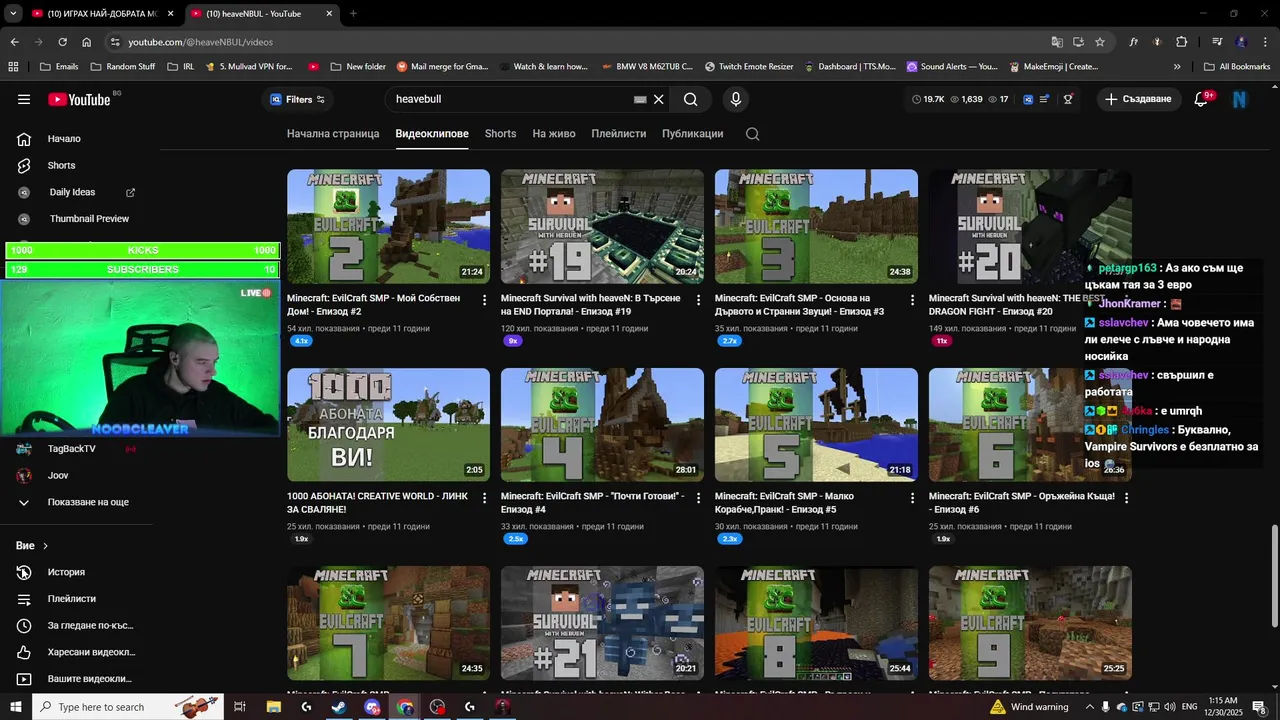Viewport: 1280px width, 720px height.
Task: Open Daily Ideas in the sidebar
Action: click(80, 192)
